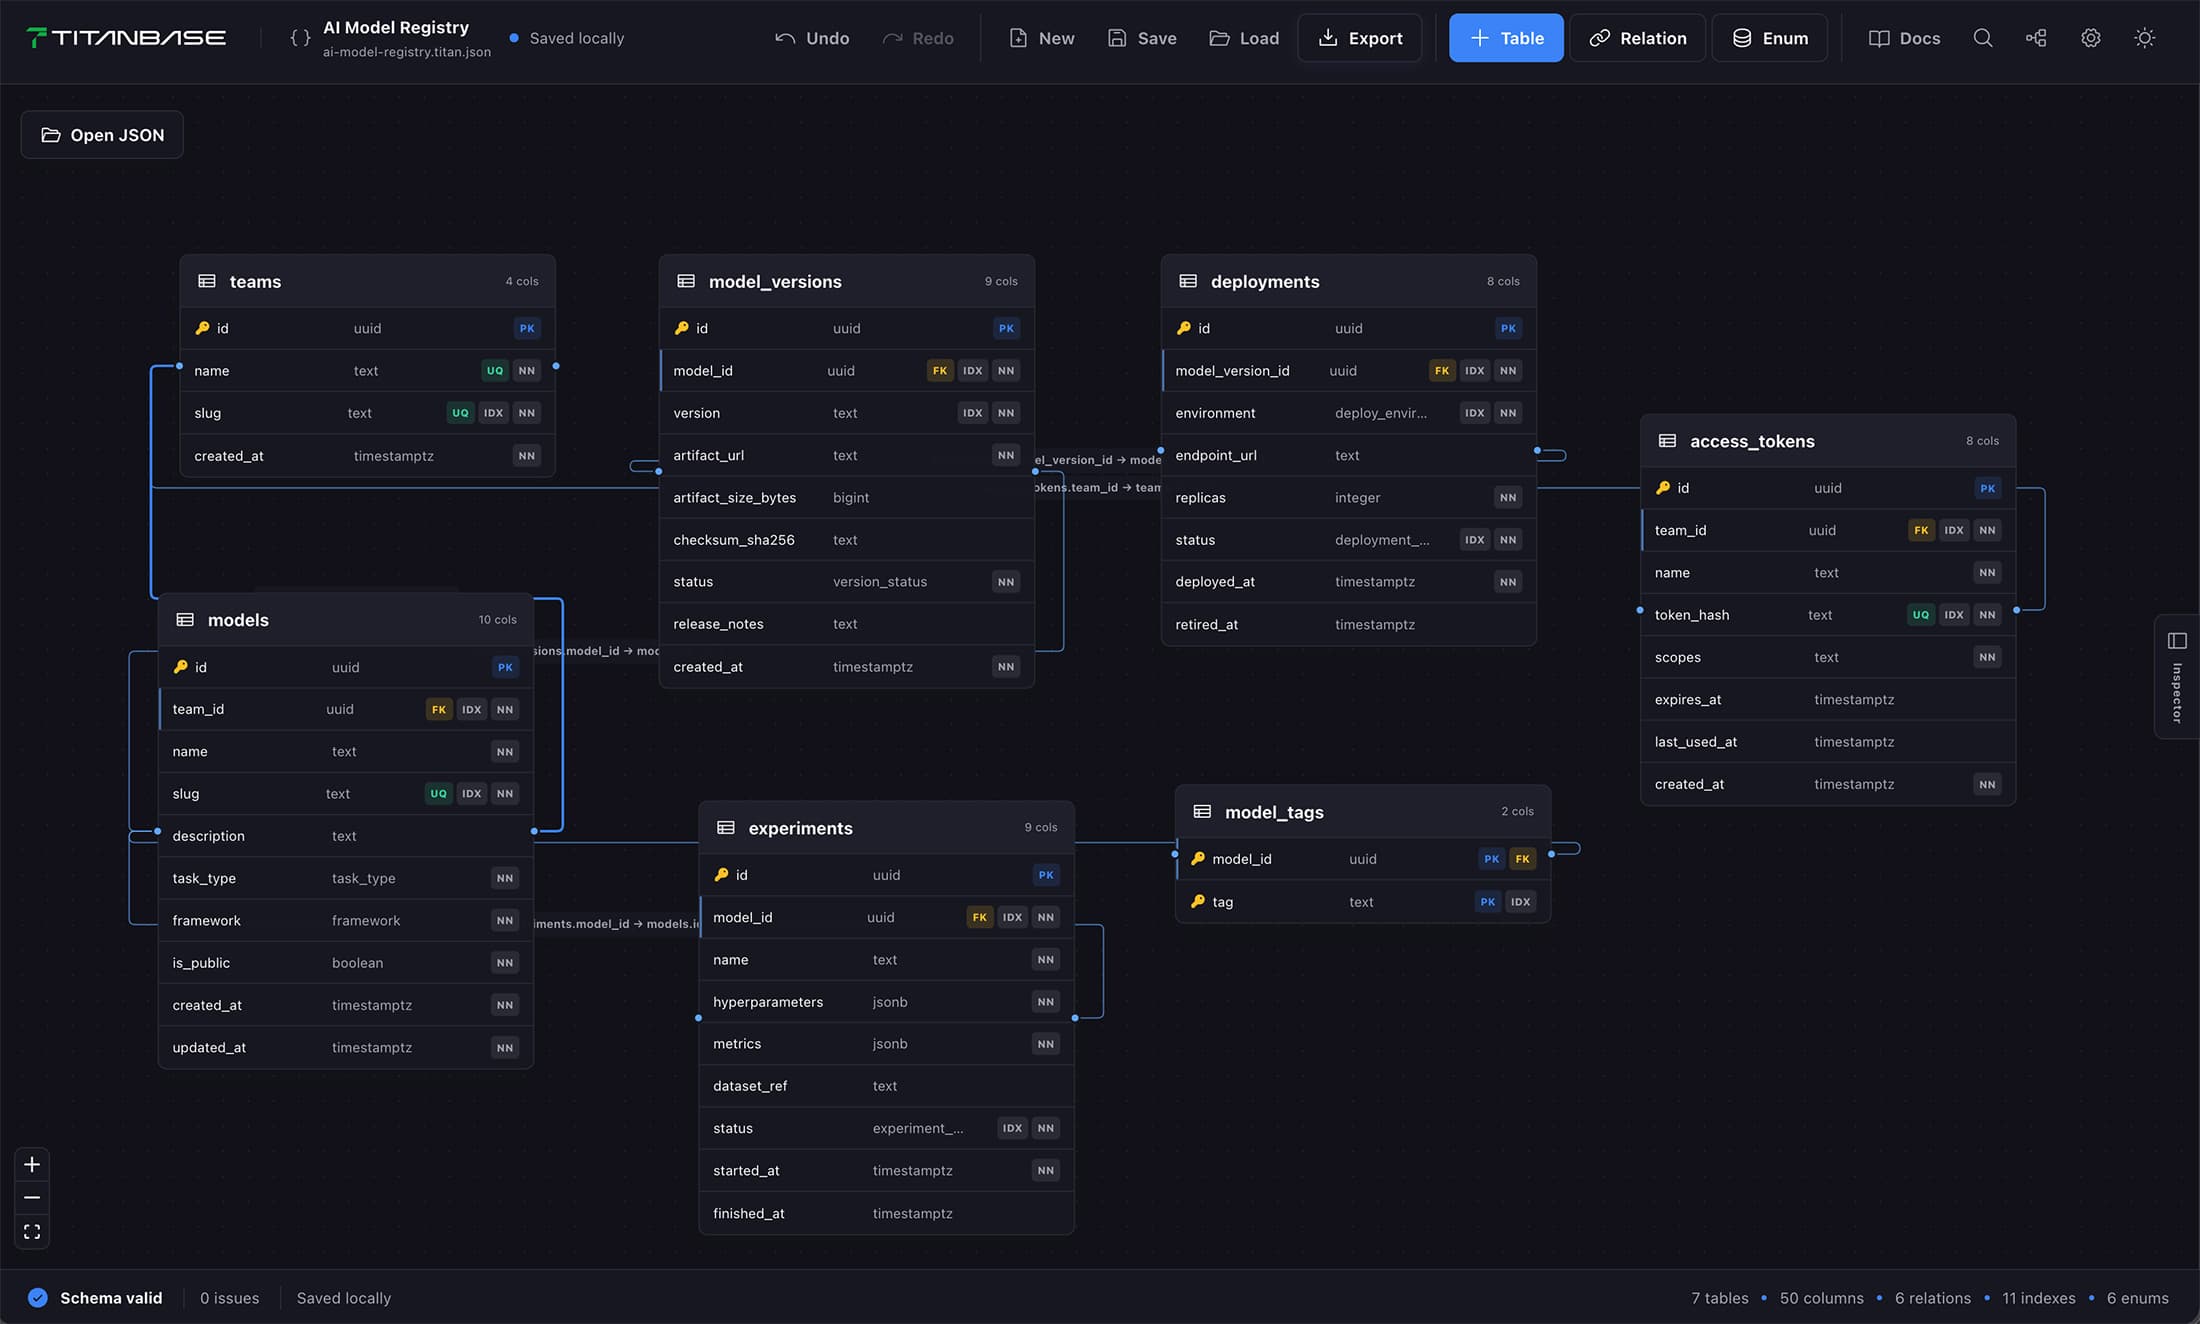Click Load in the toolbar
The image size is (2200, 1324).
point(1244,38)
